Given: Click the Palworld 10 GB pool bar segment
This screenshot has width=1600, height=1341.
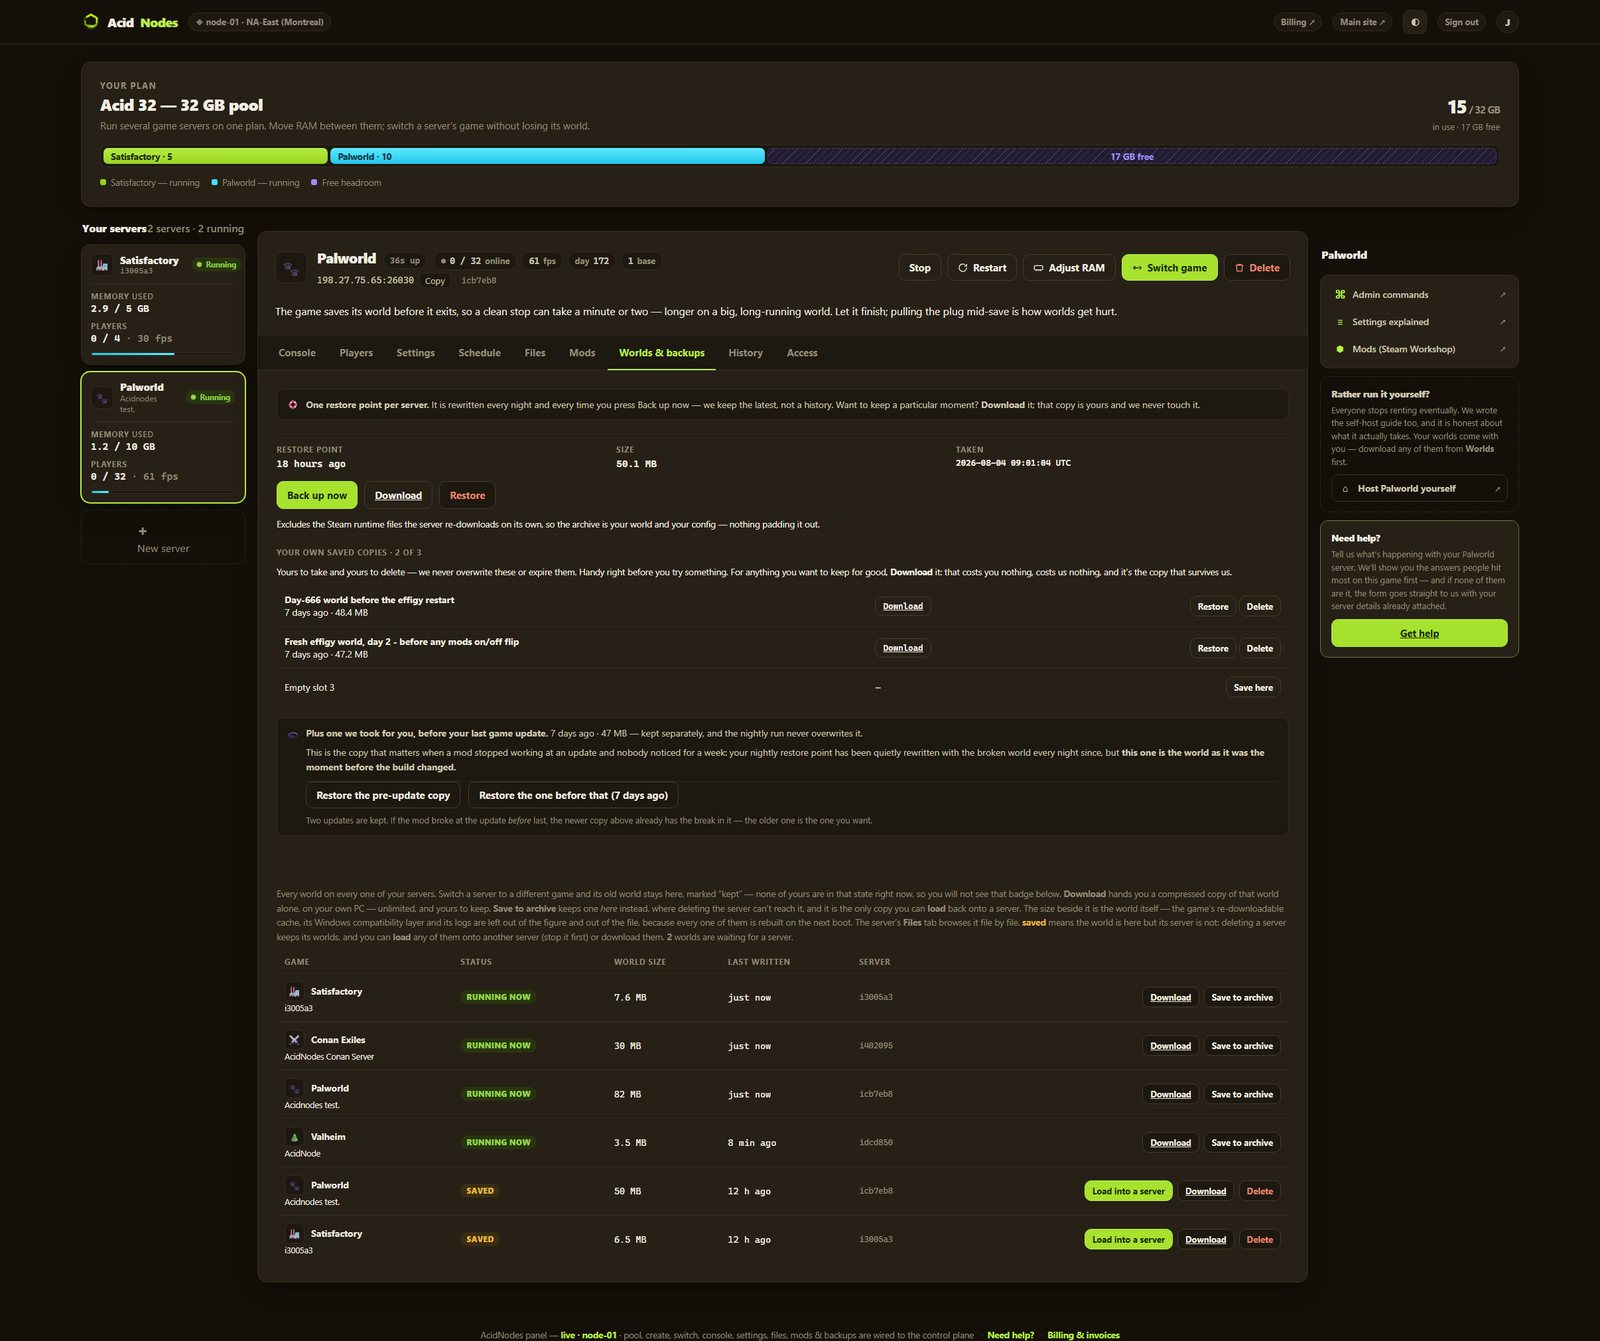Looking at the screenshot, I should click(547, 156).
